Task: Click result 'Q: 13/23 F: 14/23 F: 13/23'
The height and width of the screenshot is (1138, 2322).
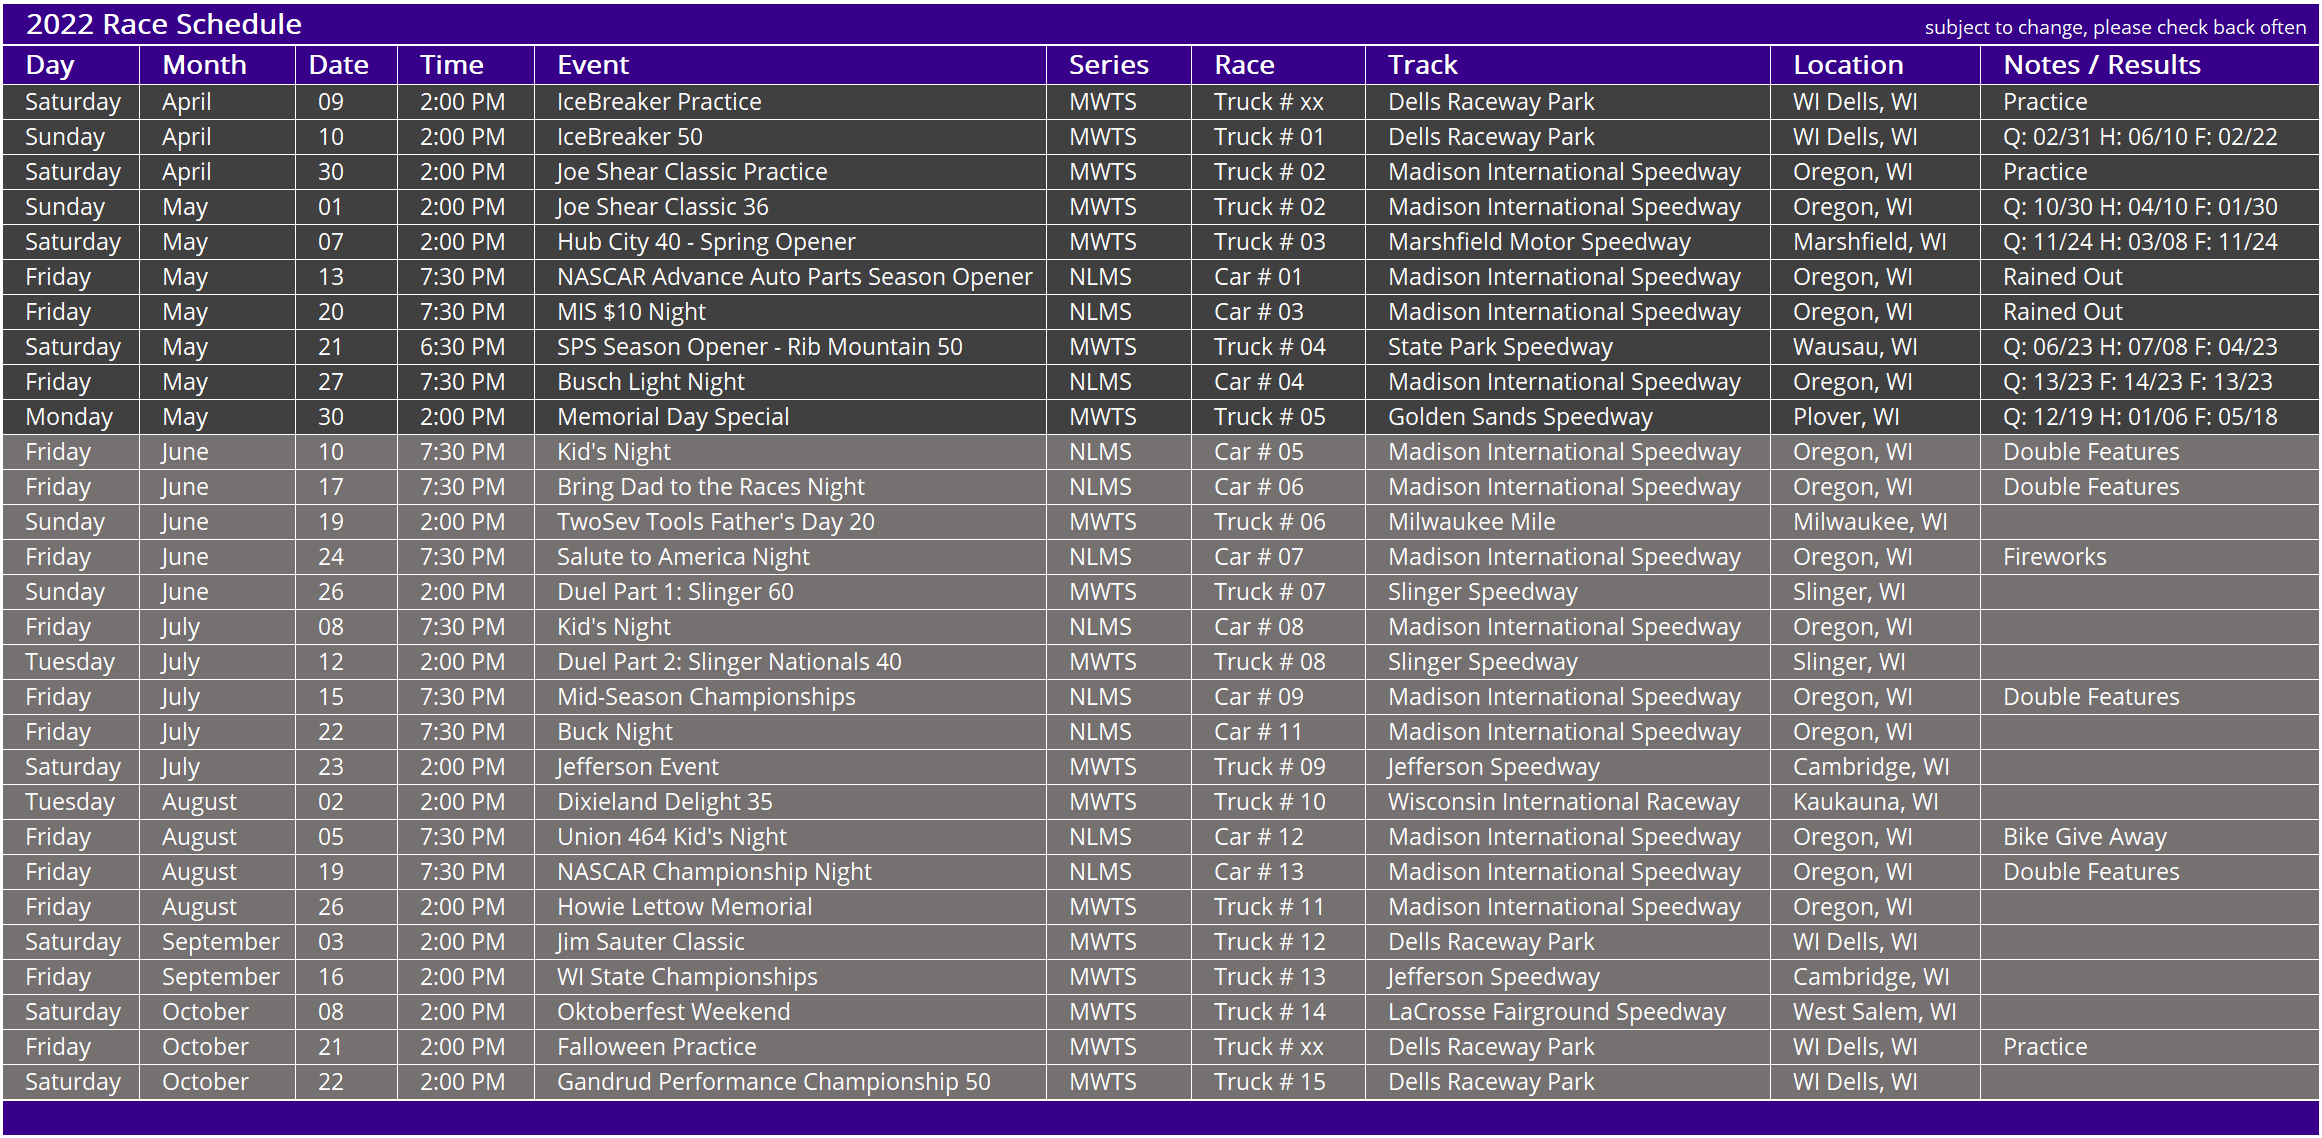Action: click(x=2138, y=382)
